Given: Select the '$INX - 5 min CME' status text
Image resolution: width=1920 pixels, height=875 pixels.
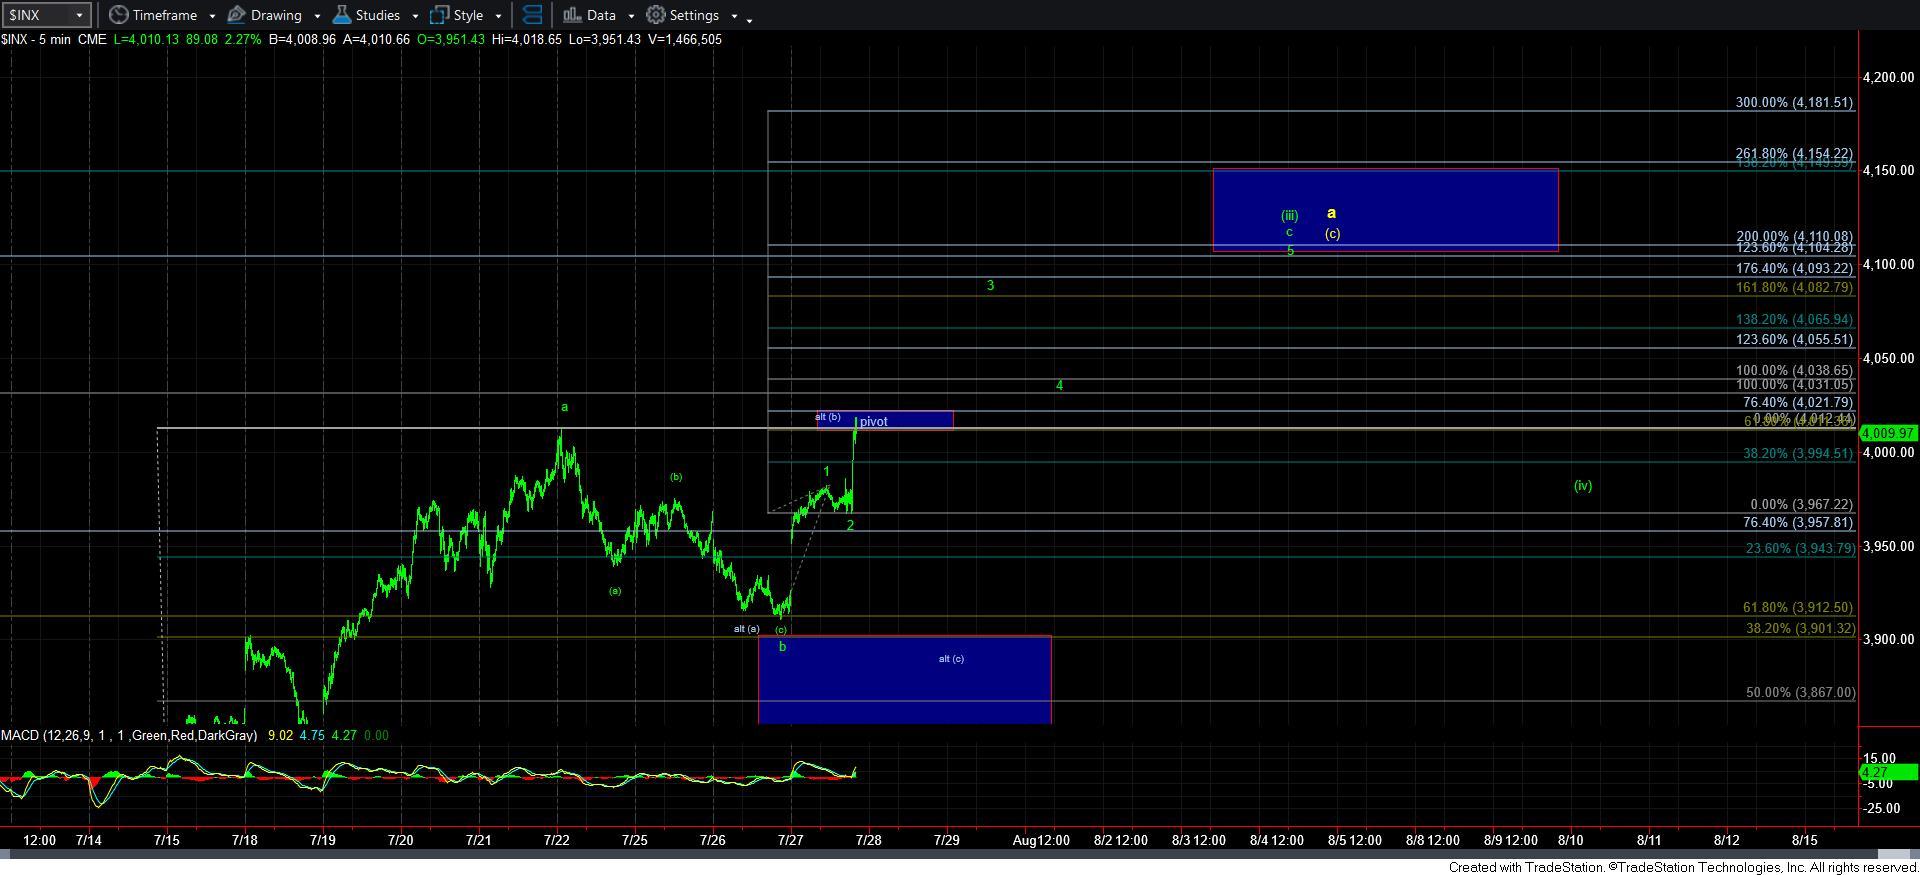Looking at the screenshot, I should pos(53,39).
